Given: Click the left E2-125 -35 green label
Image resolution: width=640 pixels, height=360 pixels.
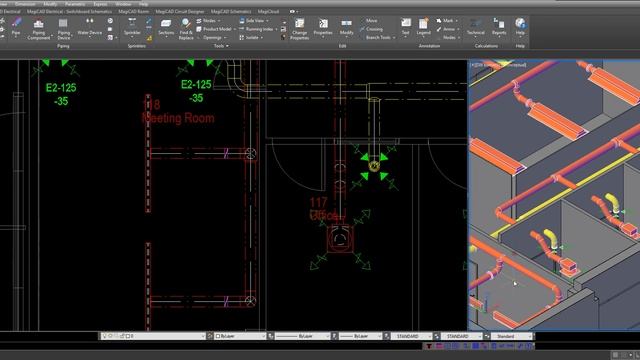Looking at the screenshot, I should pyautogui.click(x=61, y=94).
